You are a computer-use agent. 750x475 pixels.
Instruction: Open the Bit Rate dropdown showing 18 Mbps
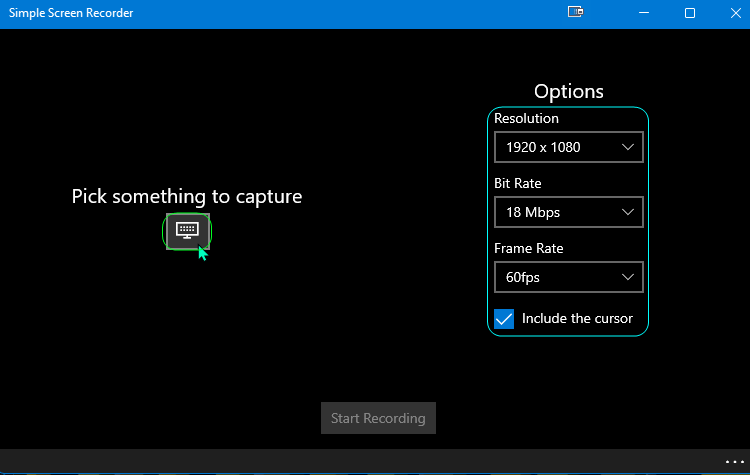click(x=569, y=212)
